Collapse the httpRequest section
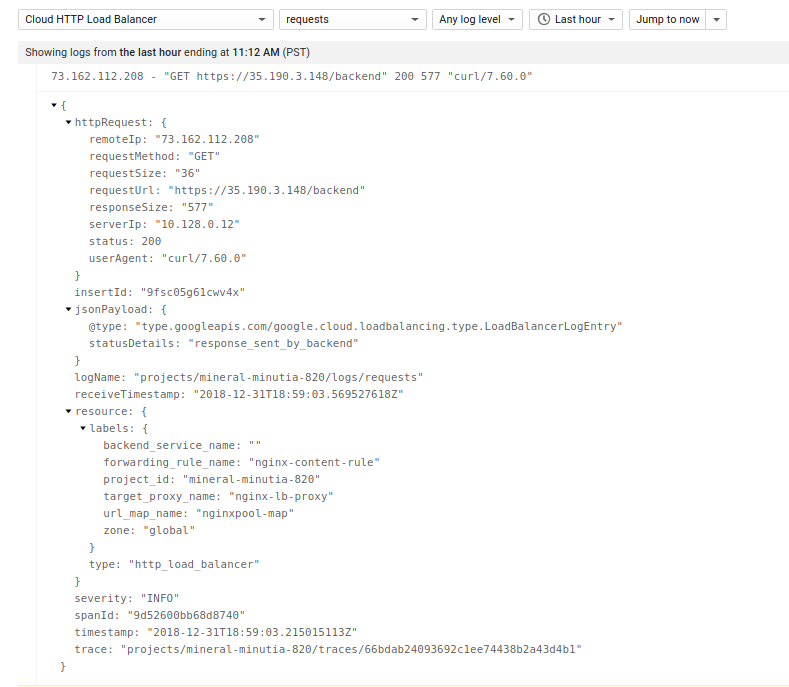Viewport: 789px width, 687px height. pos(68,122)
